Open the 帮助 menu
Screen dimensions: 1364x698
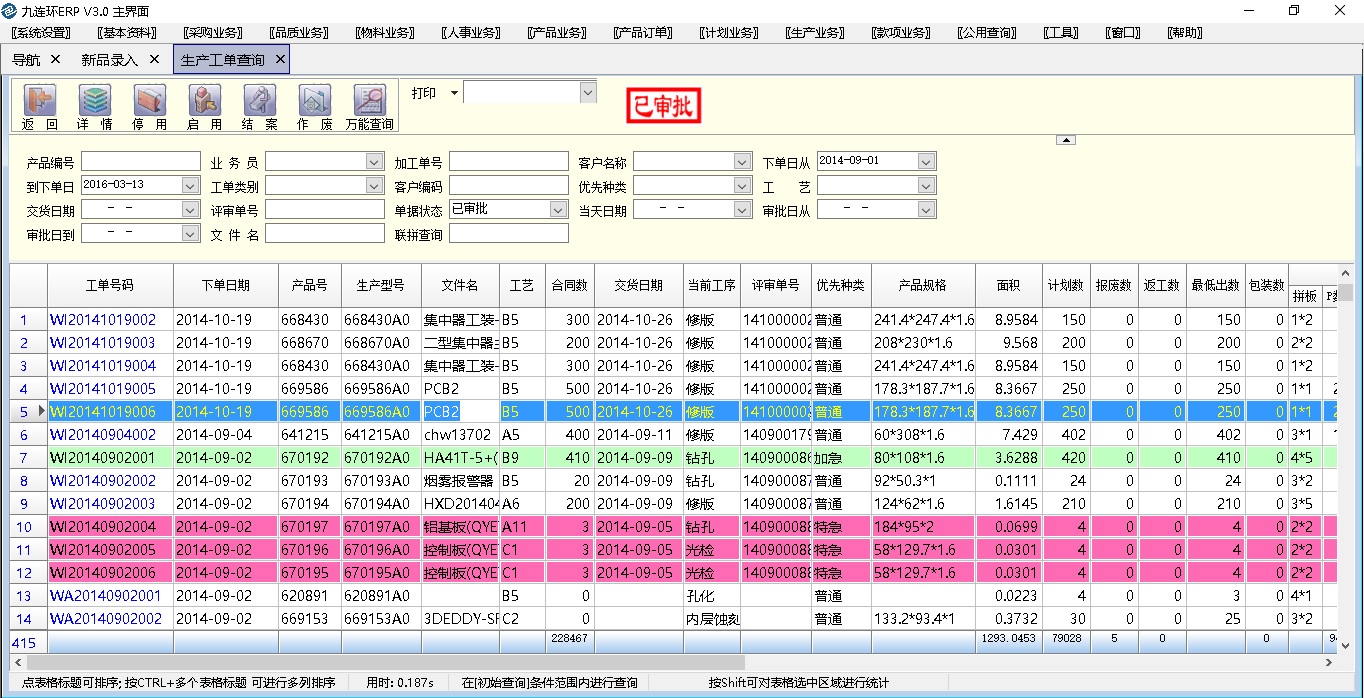pyautogui.click(x=1185, y=33)
